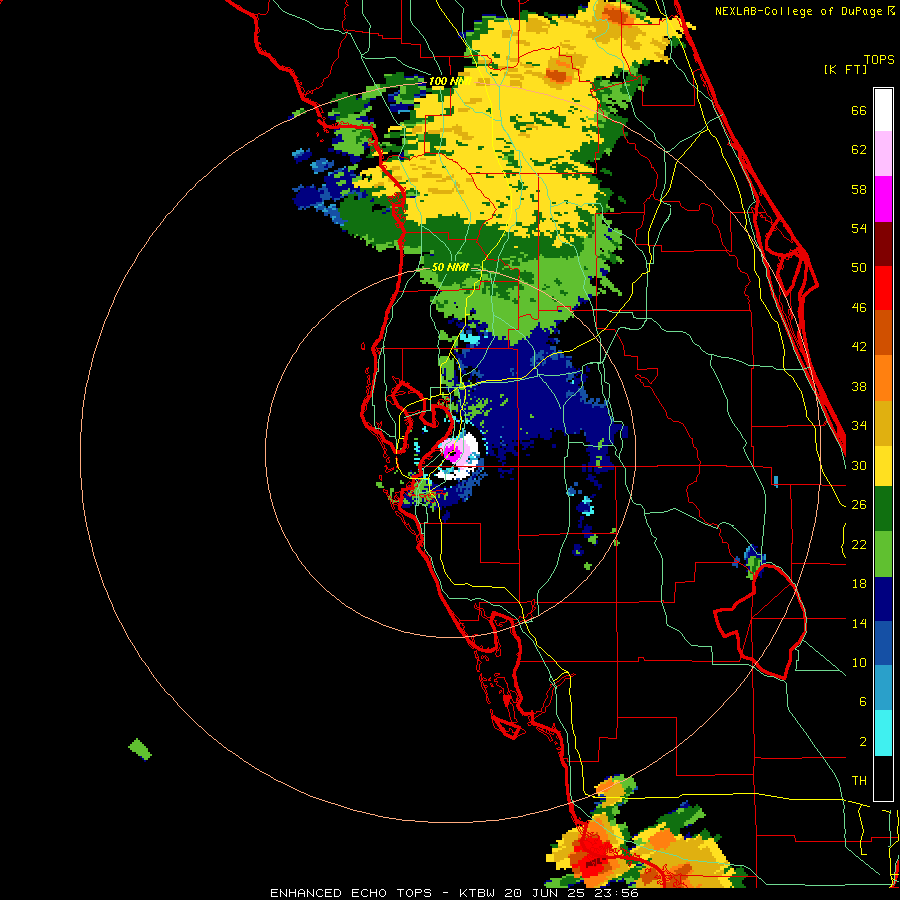Pick the white swatch atop the legend
The image size is (900, 900).
tap(883, 110)
